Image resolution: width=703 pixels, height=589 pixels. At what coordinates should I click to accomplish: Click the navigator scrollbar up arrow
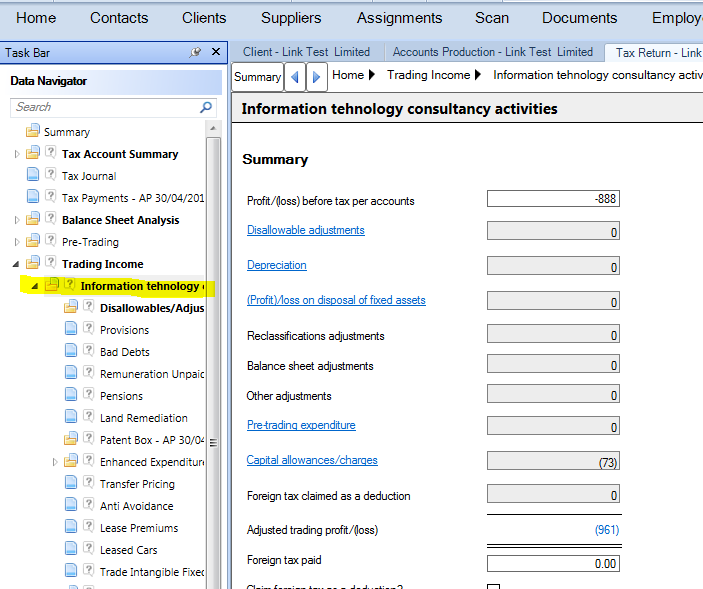tap(213, 129)
